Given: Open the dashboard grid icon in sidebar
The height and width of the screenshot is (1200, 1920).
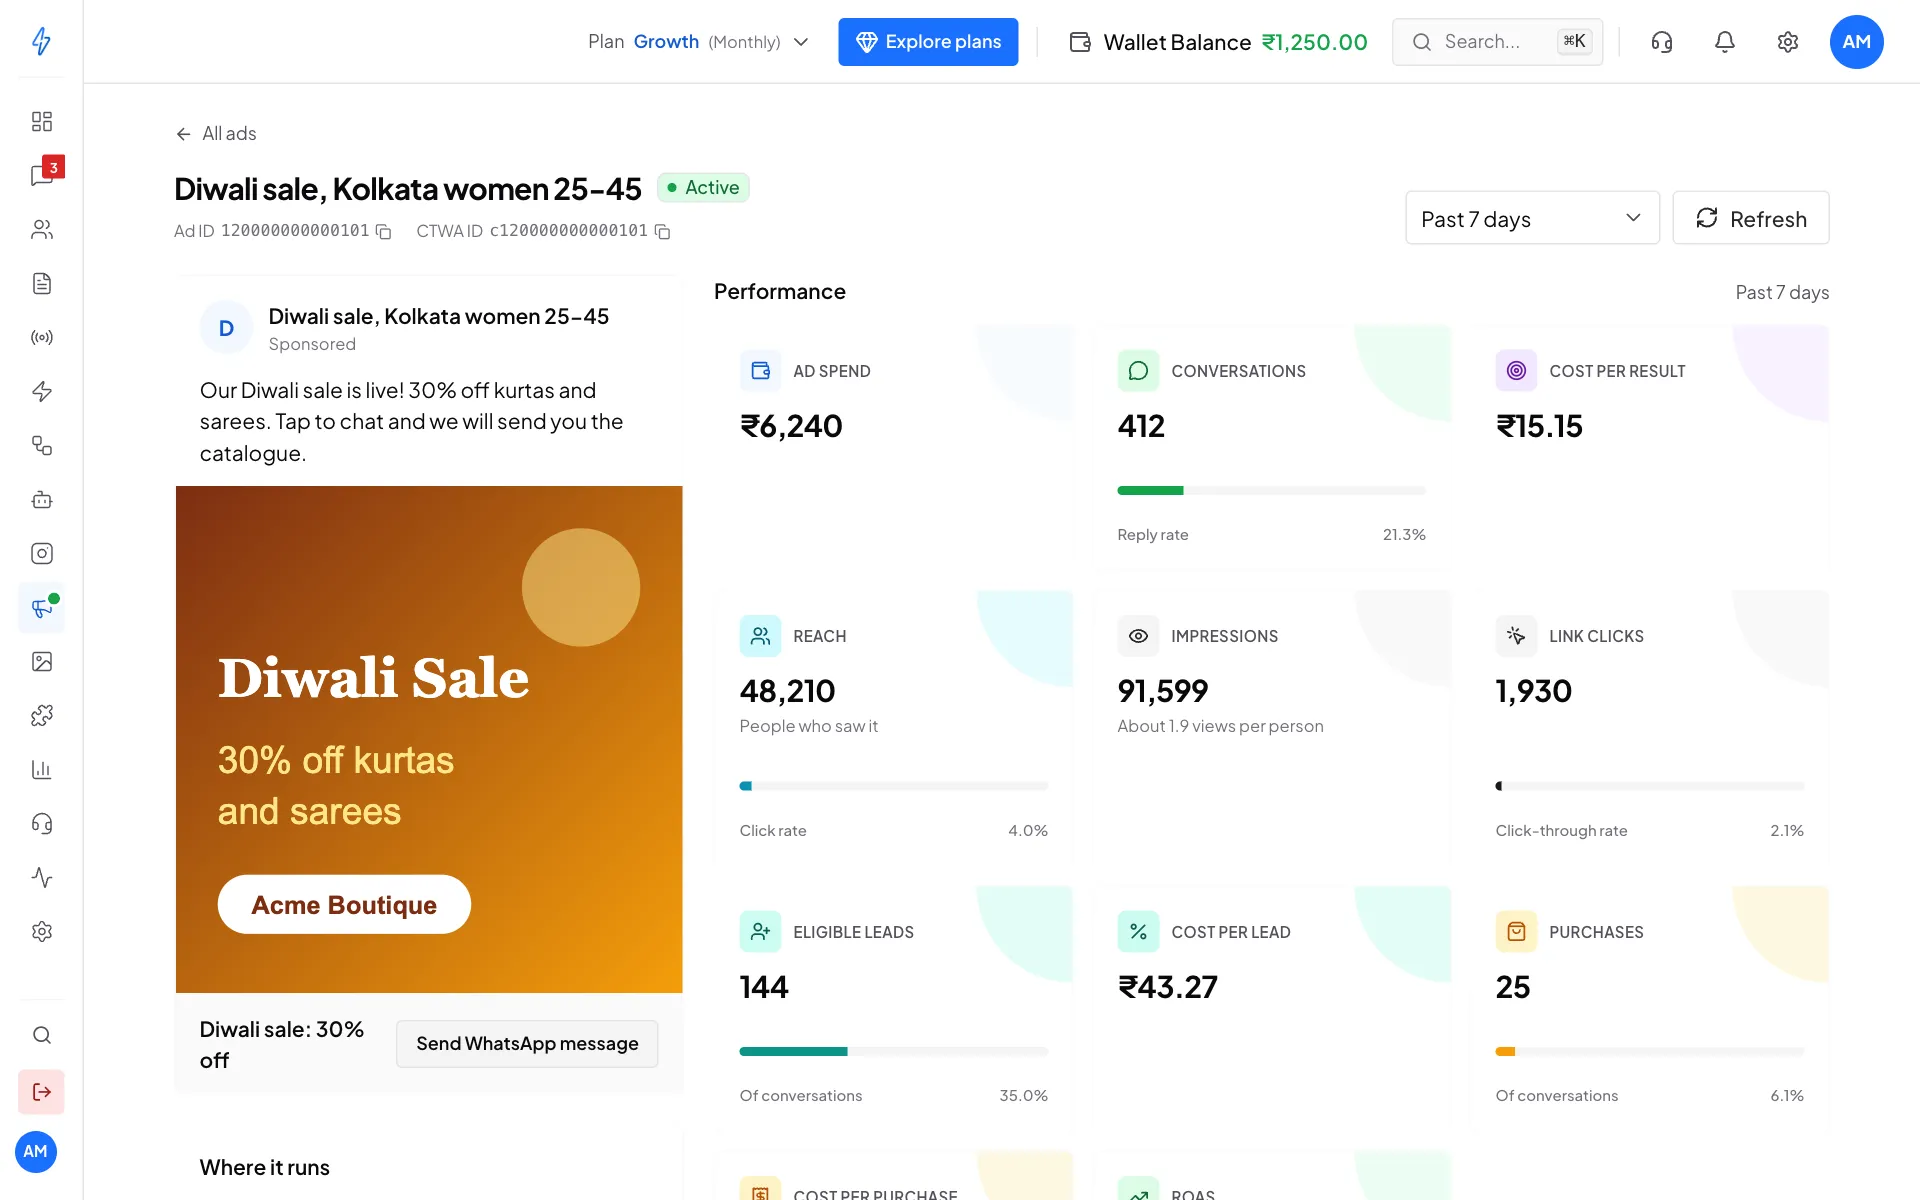Looking at the screenshot, I should [41, 121].
